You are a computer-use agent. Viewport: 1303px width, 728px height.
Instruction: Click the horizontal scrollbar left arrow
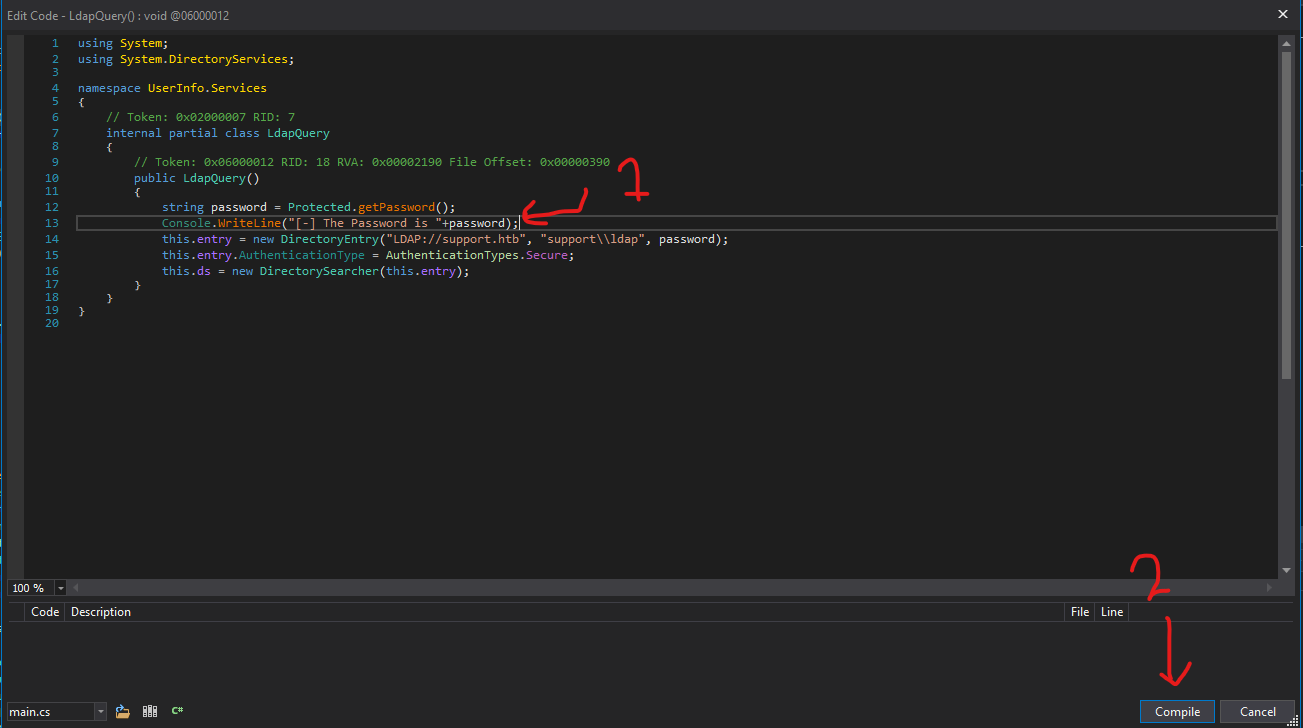(76, 588)
